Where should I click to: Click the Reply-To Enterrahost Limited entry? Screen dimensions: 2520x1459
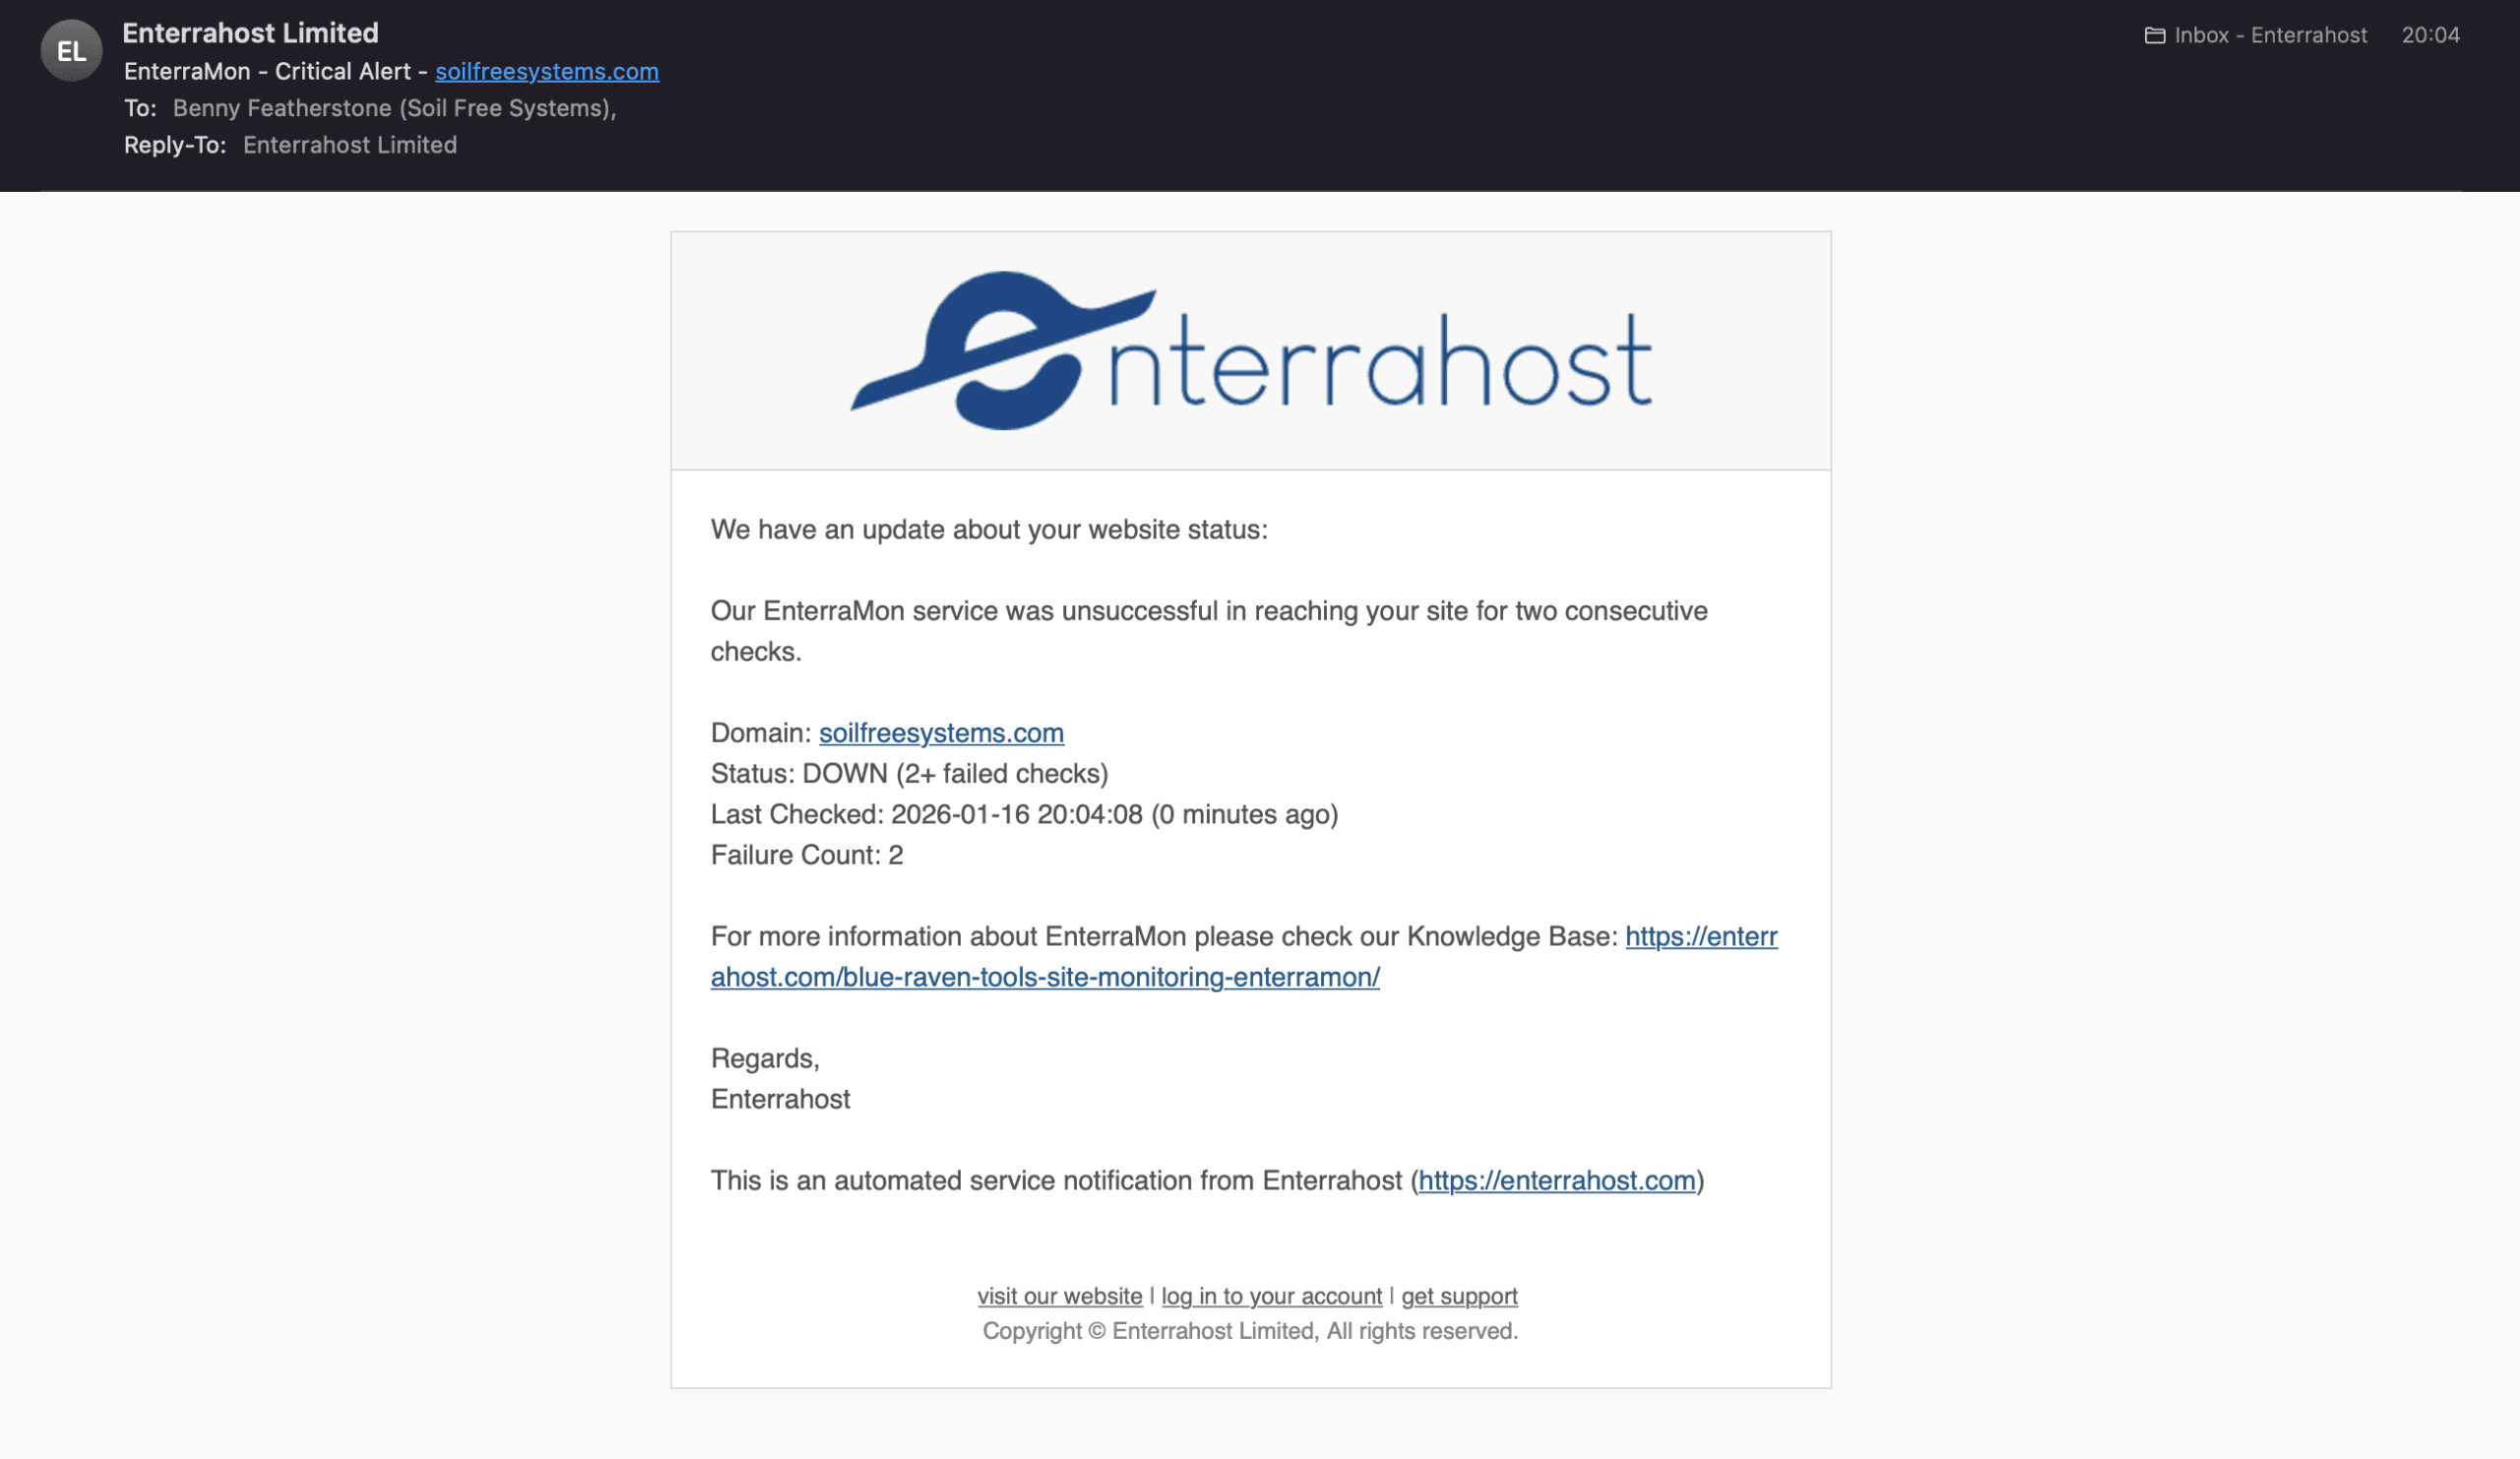coord(350,144)
